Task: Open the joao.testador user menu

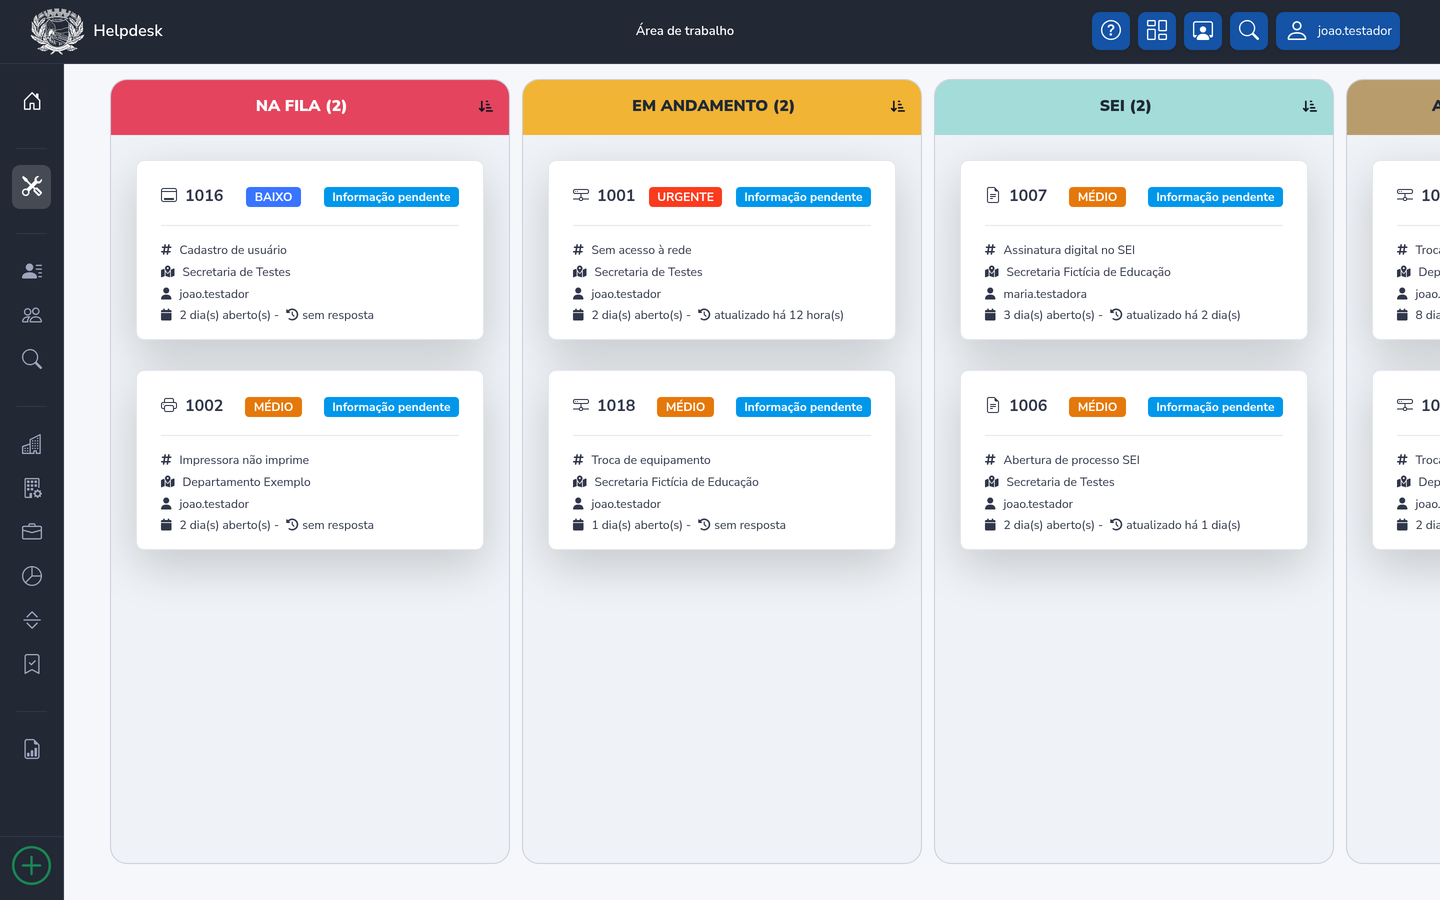Action: (x=1338, y=31)
